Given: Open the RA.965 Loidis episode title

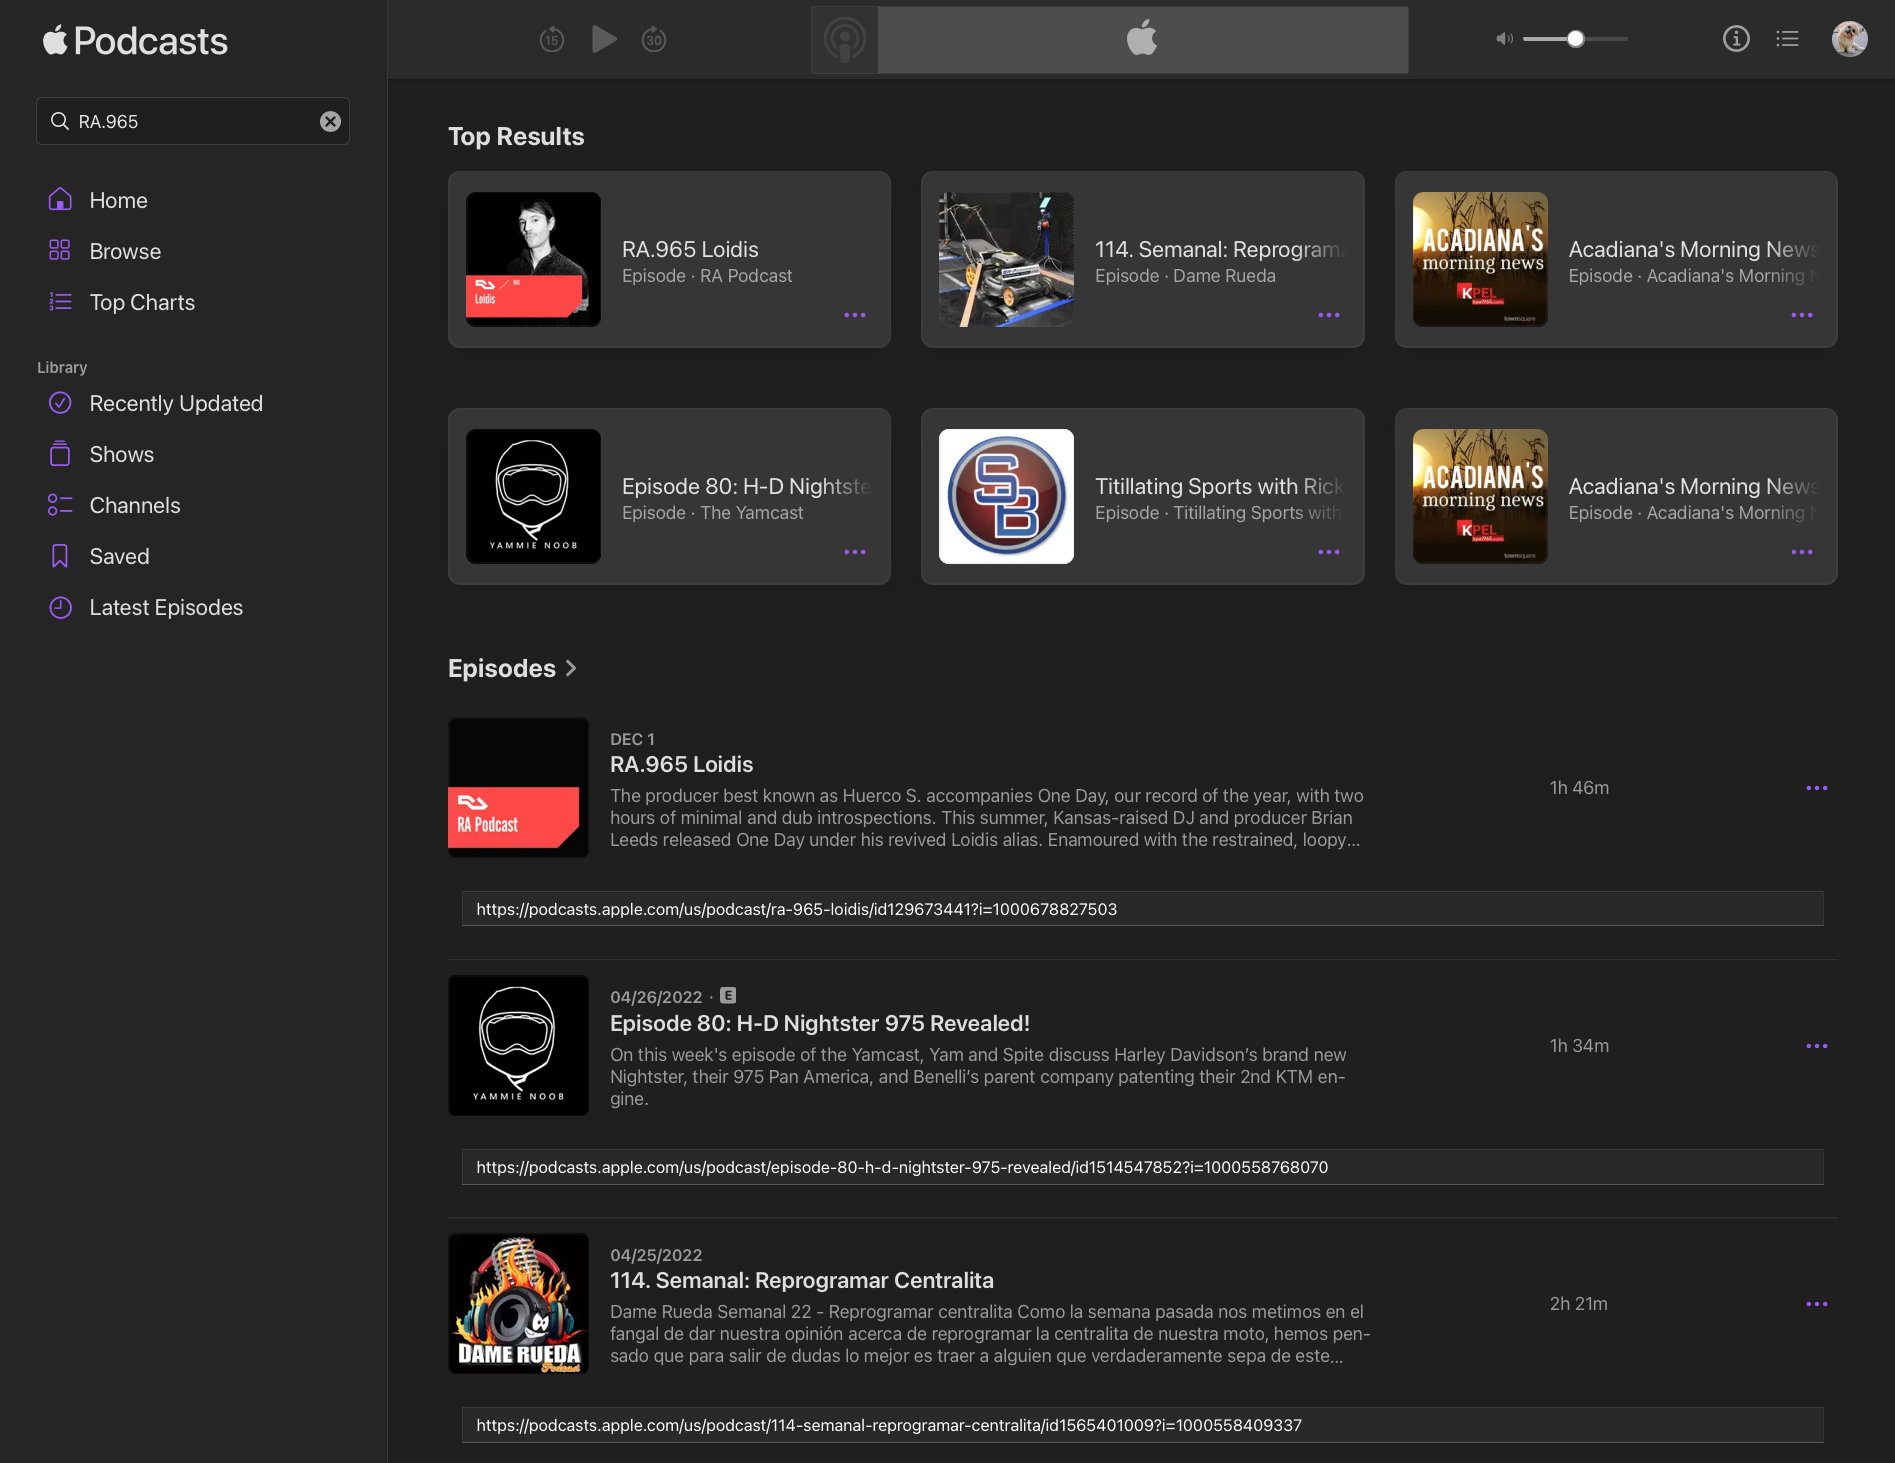Looking at the screenshot, I should pos(682,764).
